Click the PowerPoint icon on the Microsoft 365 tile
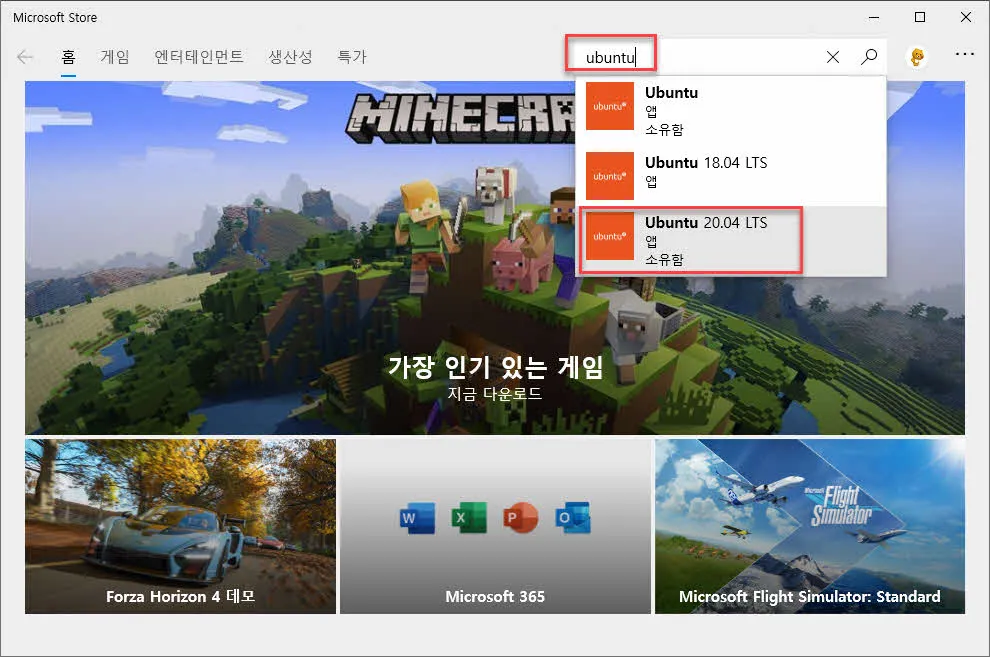 (x=520, y=518)
